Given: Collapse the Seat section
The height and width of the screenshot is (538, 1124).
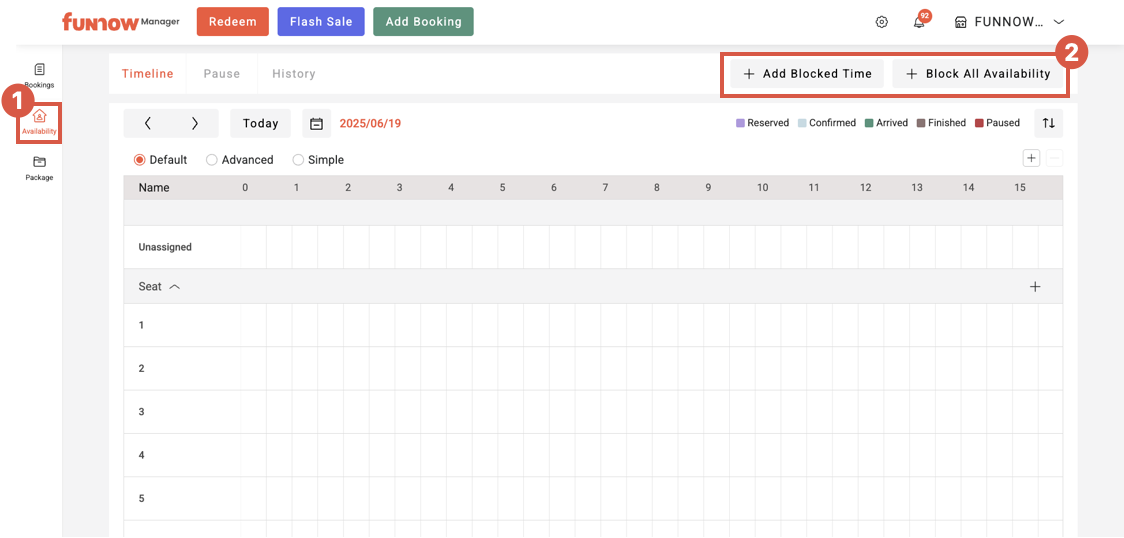Looking at the screenshot, I should pos(174,287).
